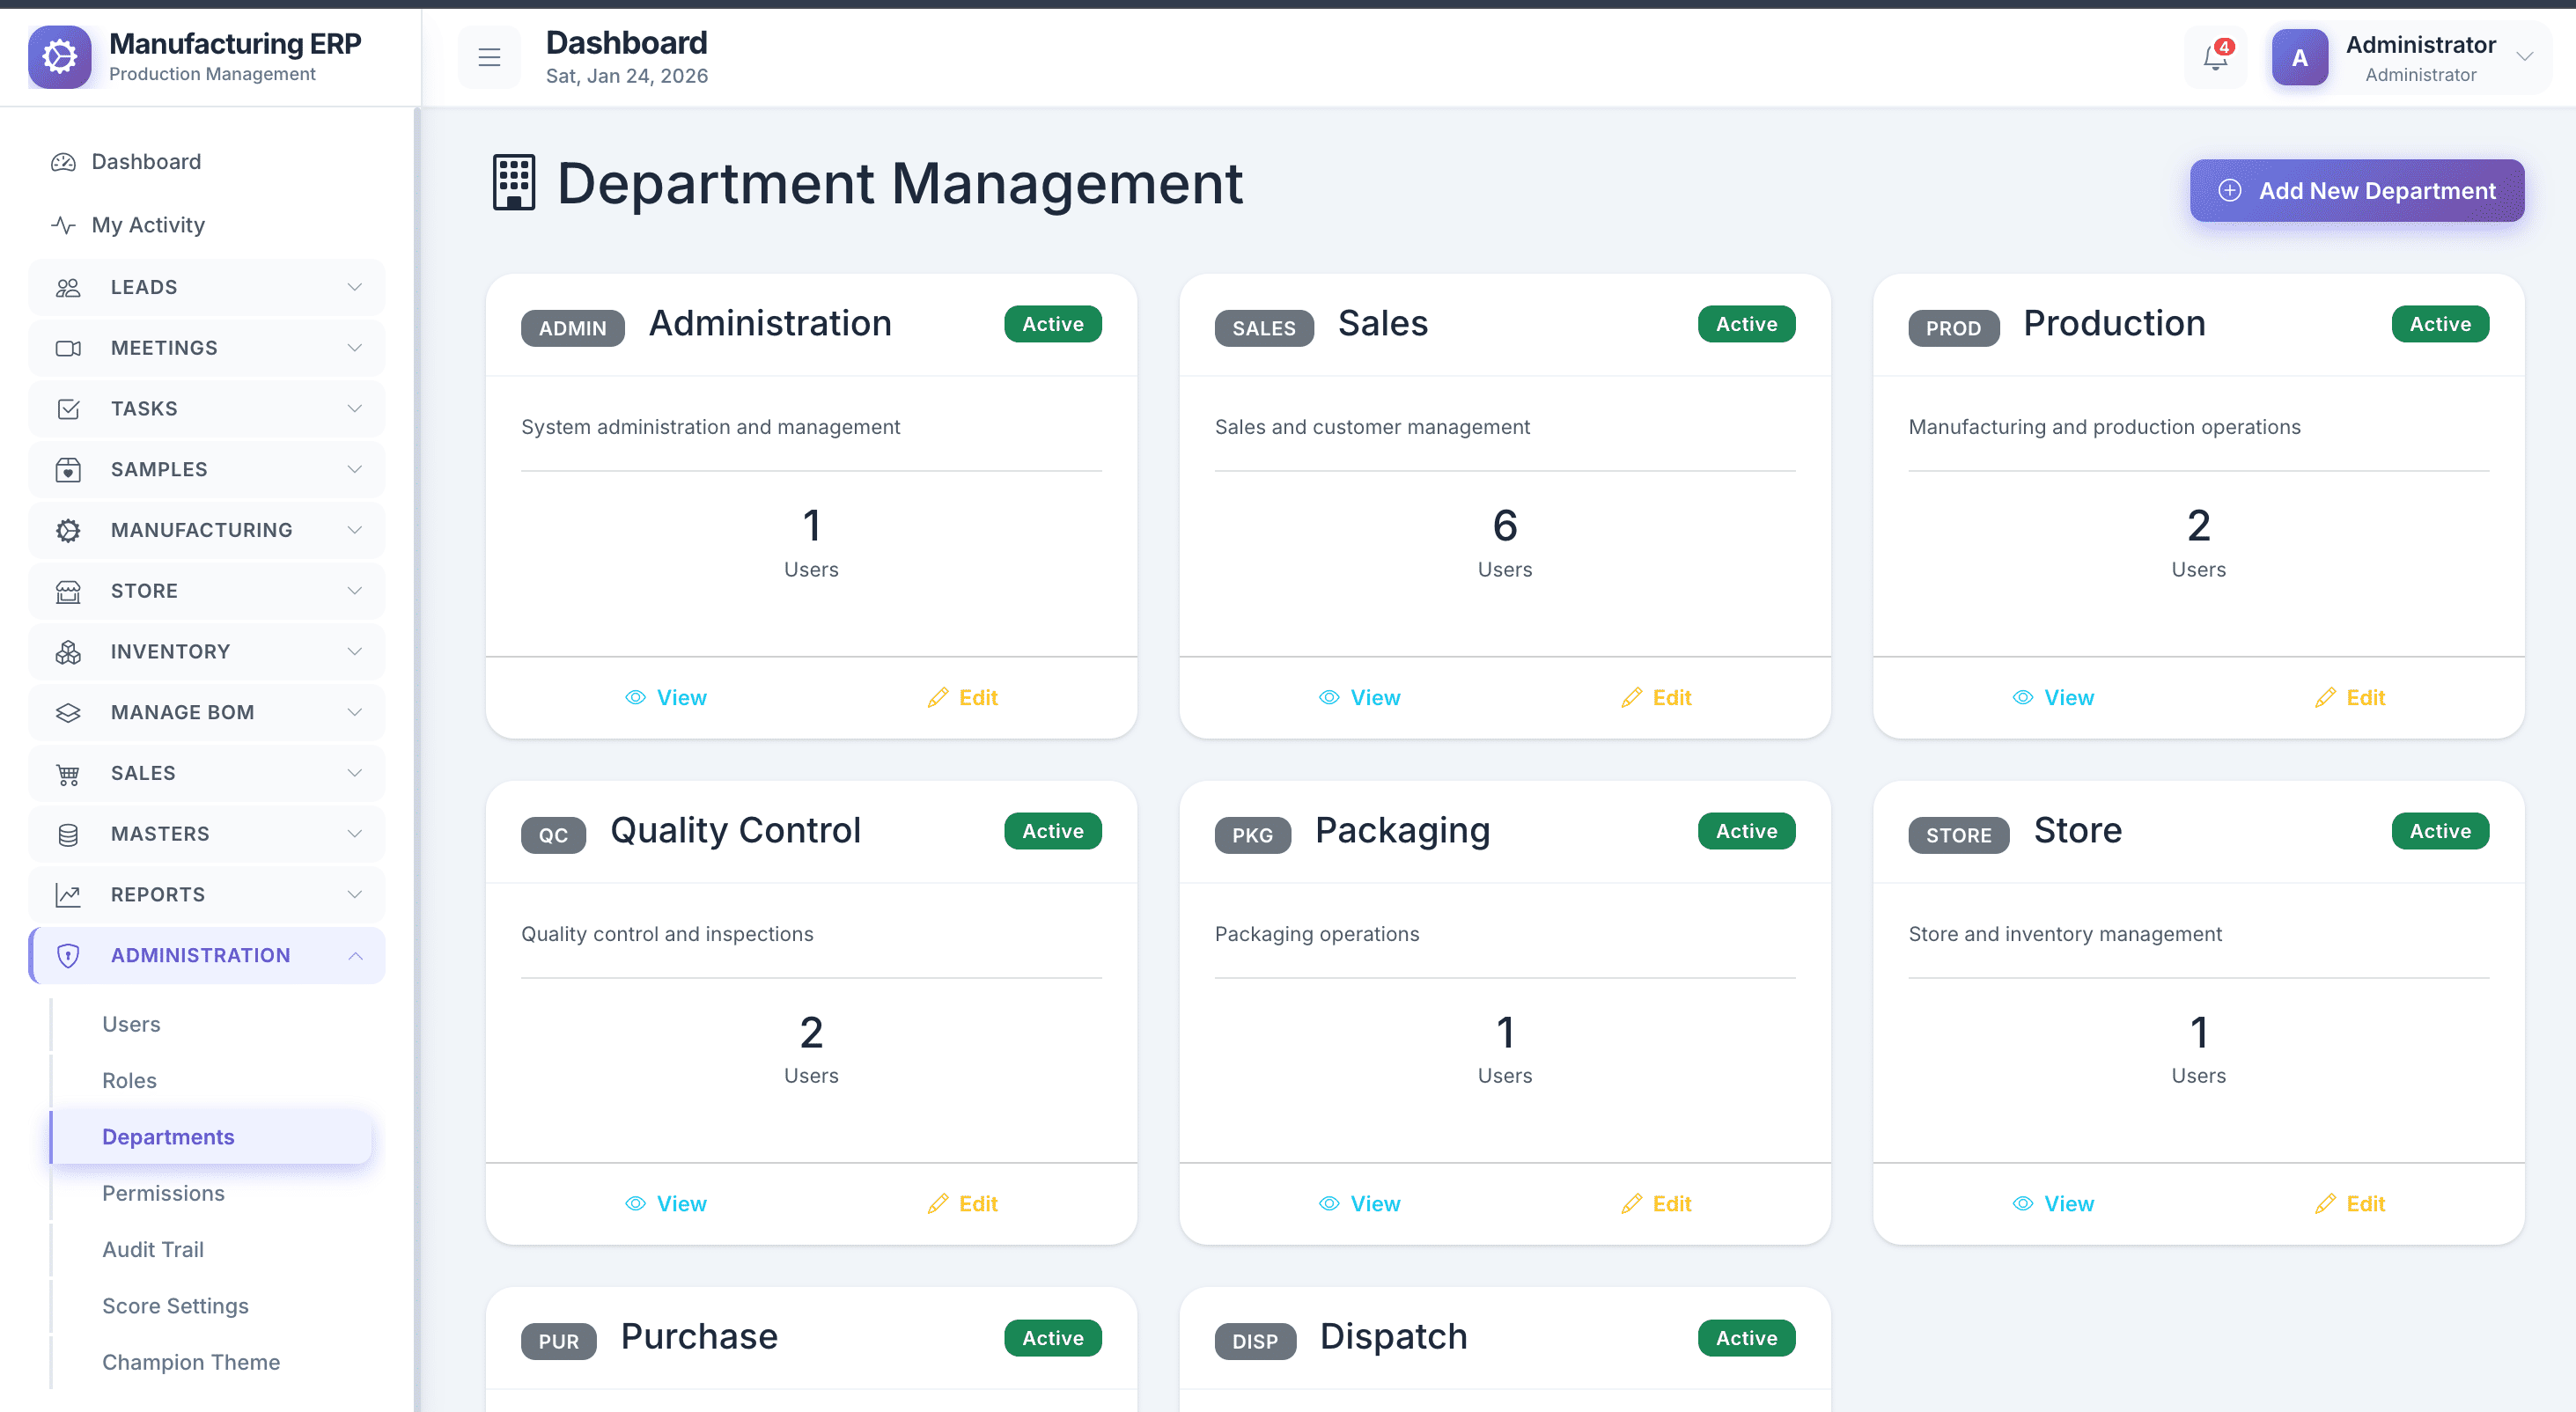Screen dimensions: 2576x1412
Task: Click the Administrator avatar icon
Action: pyautogui.click(x=2299, y=58)
